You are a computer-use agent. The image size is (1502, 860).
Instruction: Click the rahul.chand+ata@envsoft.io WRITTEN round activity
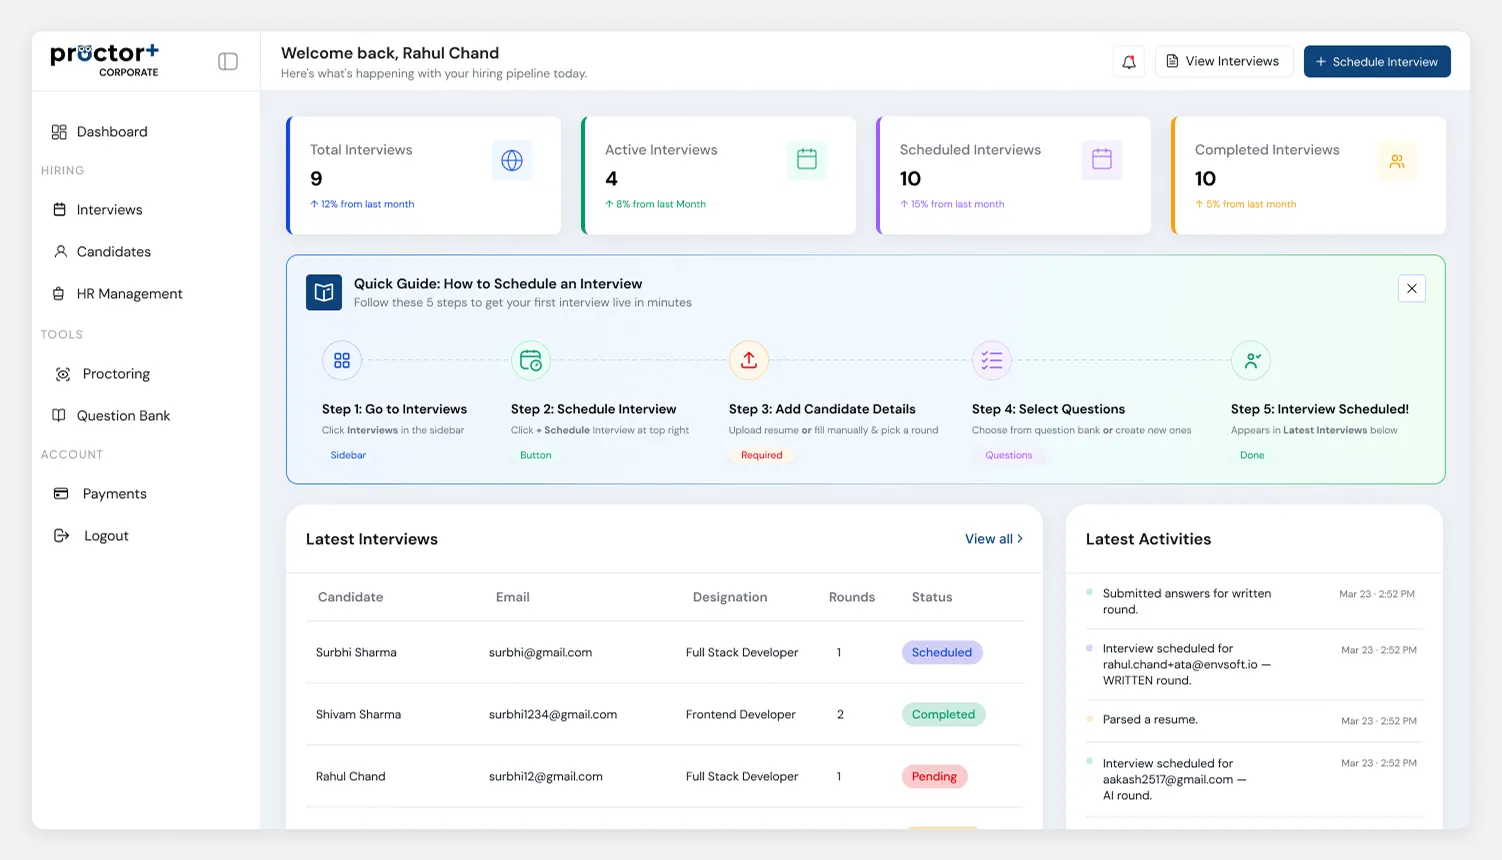[x=1254, y=665]
